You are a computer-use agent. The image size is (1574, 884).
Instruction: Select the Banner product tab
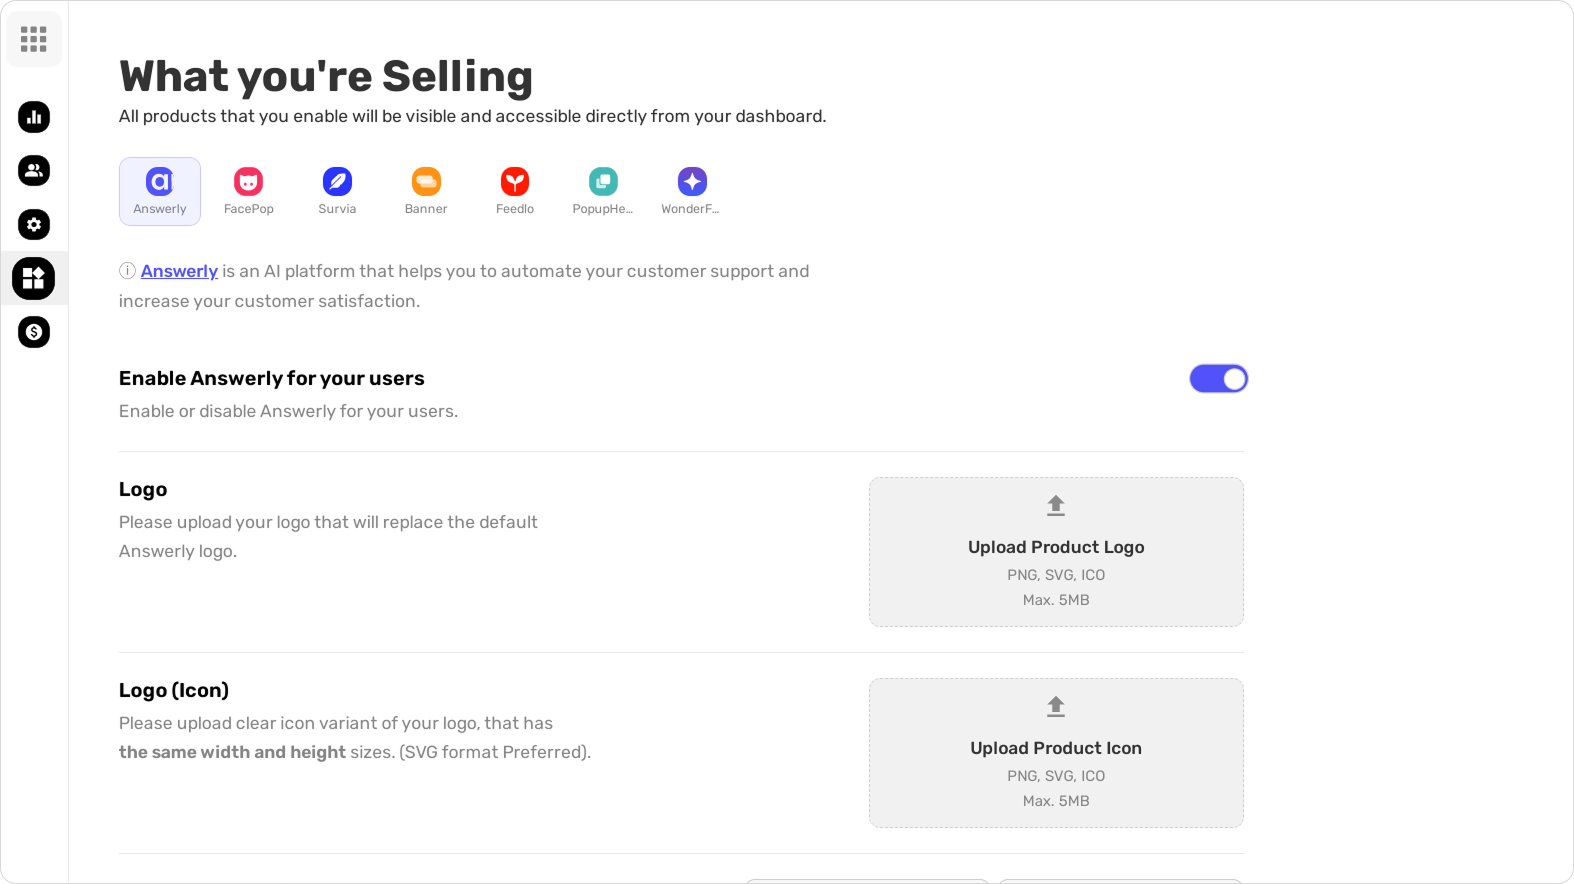point(426,191)
